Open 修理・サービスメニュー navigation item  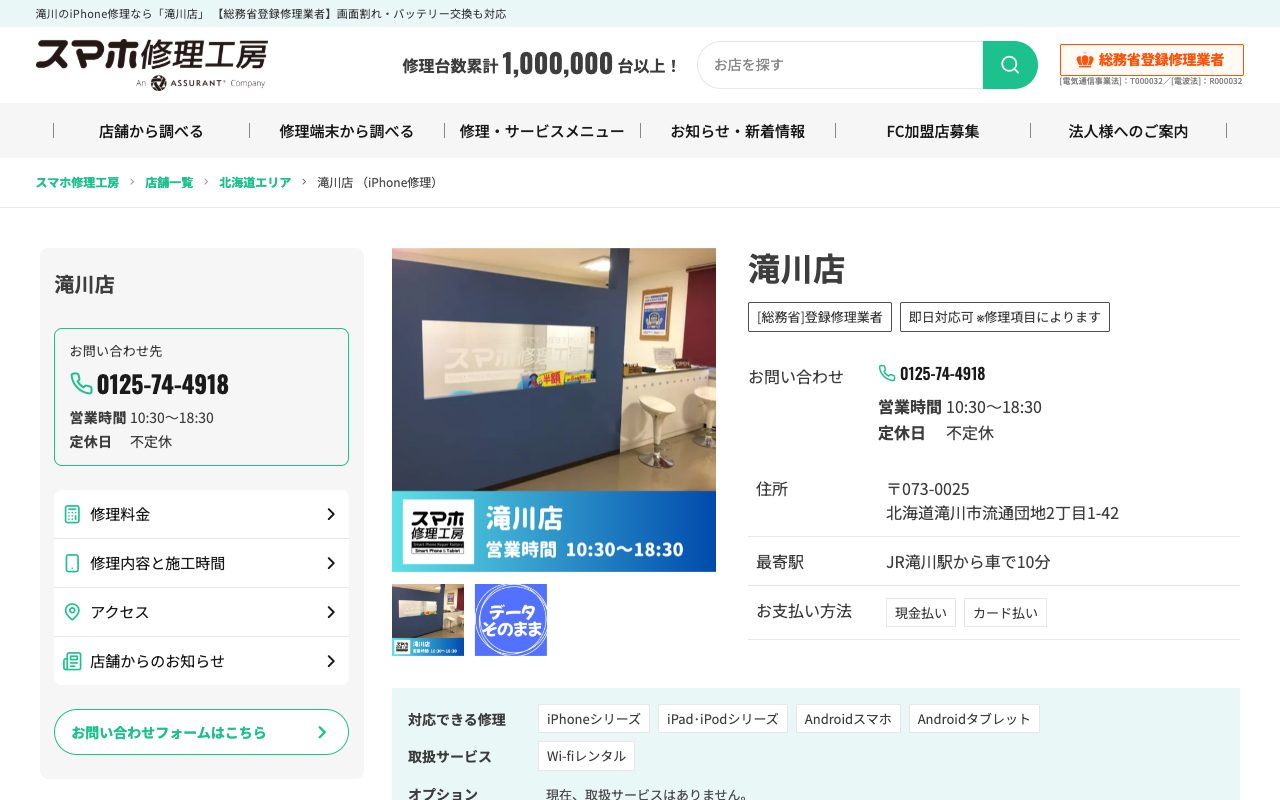pyautogui.click(x=542, y=131)
